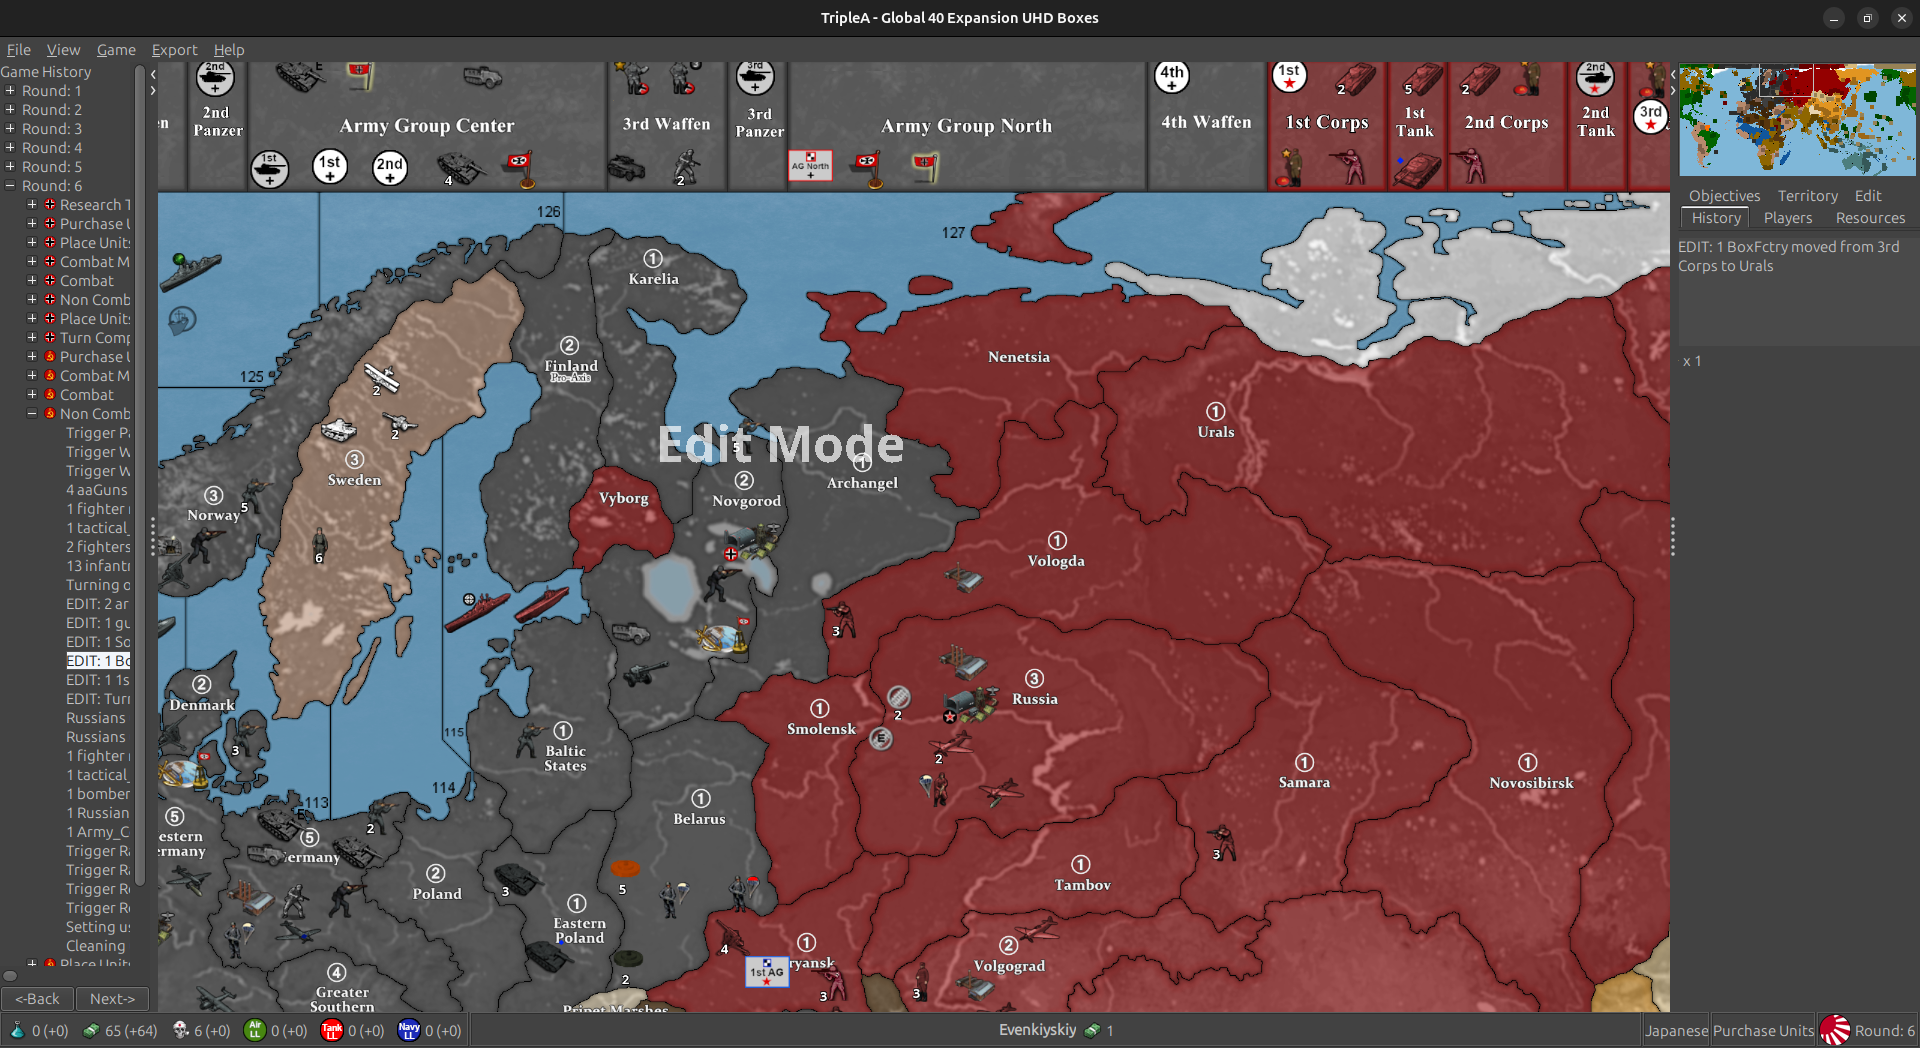
Task: Click the artillery piece north of Baltic States
Action: pos(645,675)
